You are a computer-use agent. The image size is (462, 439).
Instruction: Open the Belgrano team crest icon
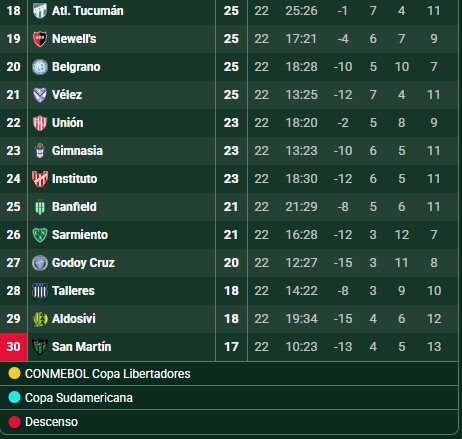tap(40, 67)
